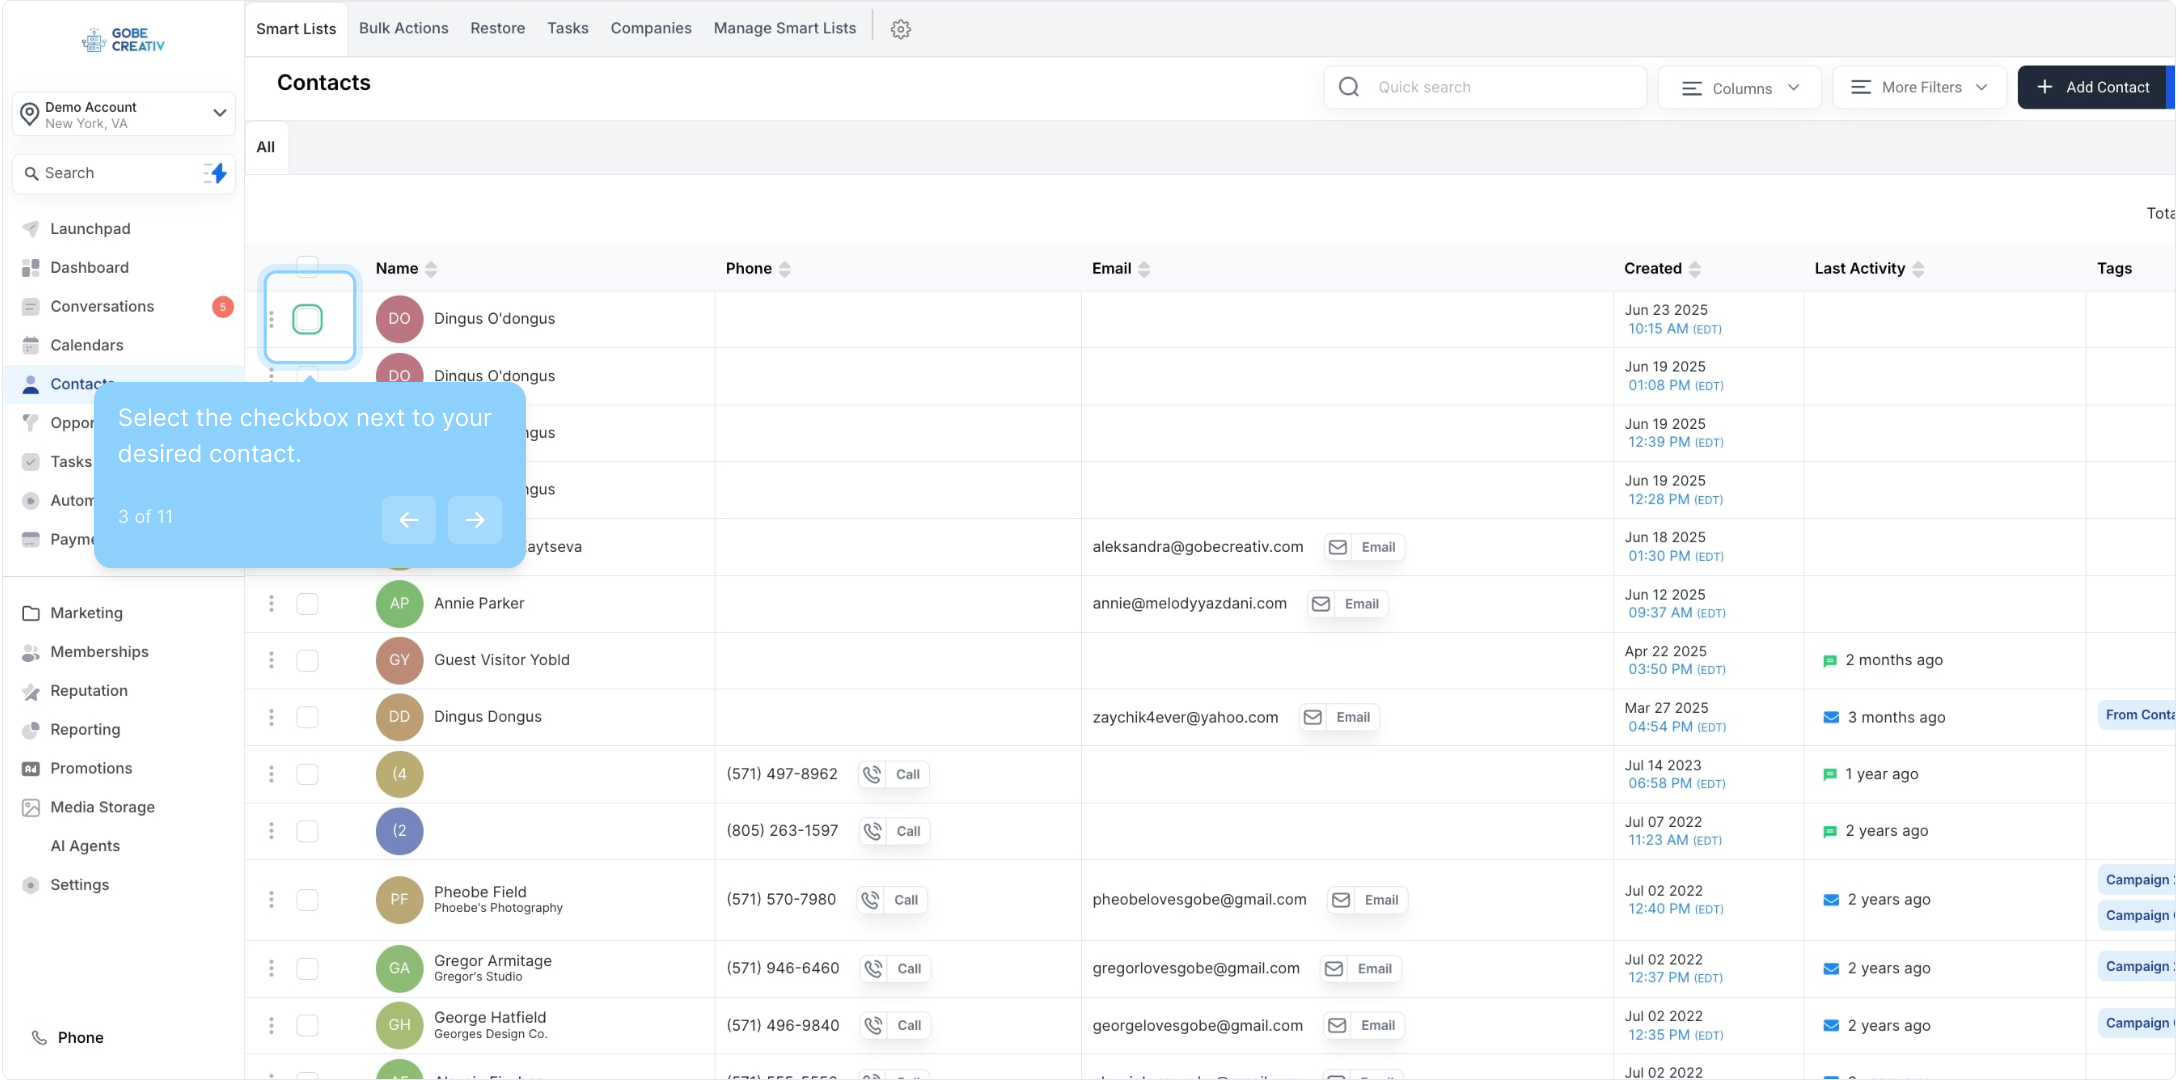Click the back arrow in the tooltip
The width and height of the screenshot is (2178, 1080).
tap(408, 519)
